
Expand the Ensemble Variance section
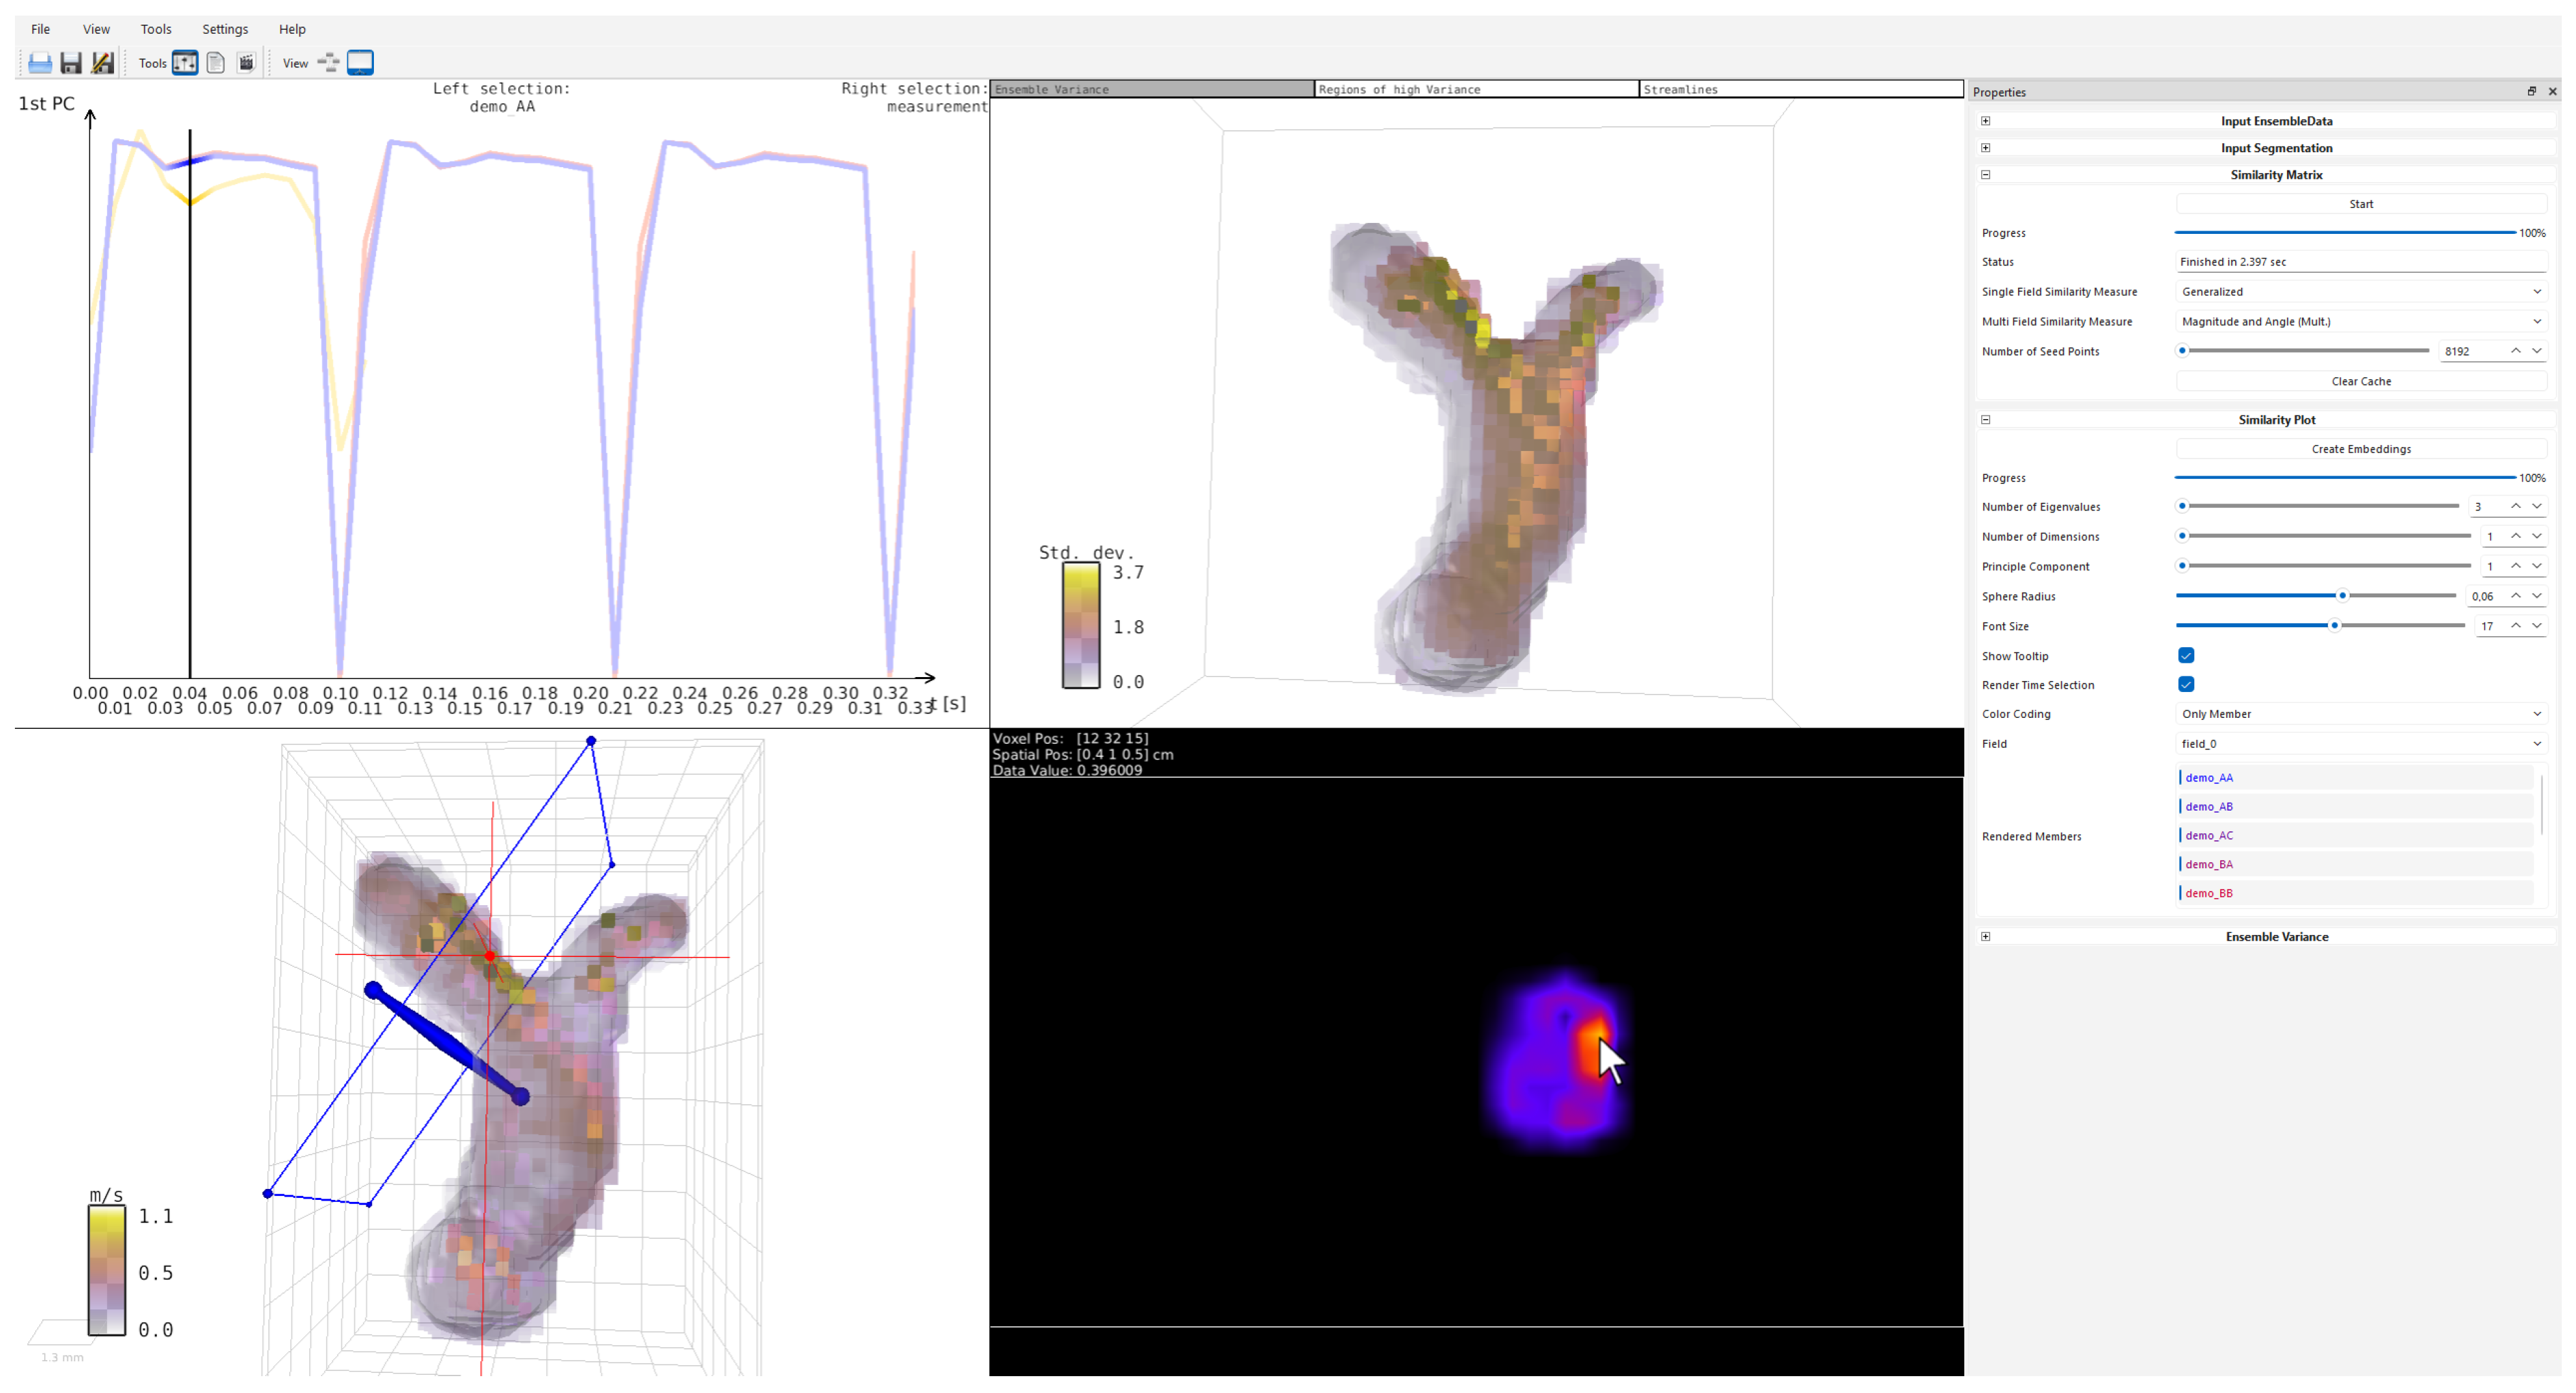pyautogui.click(x=1986, y=937)
